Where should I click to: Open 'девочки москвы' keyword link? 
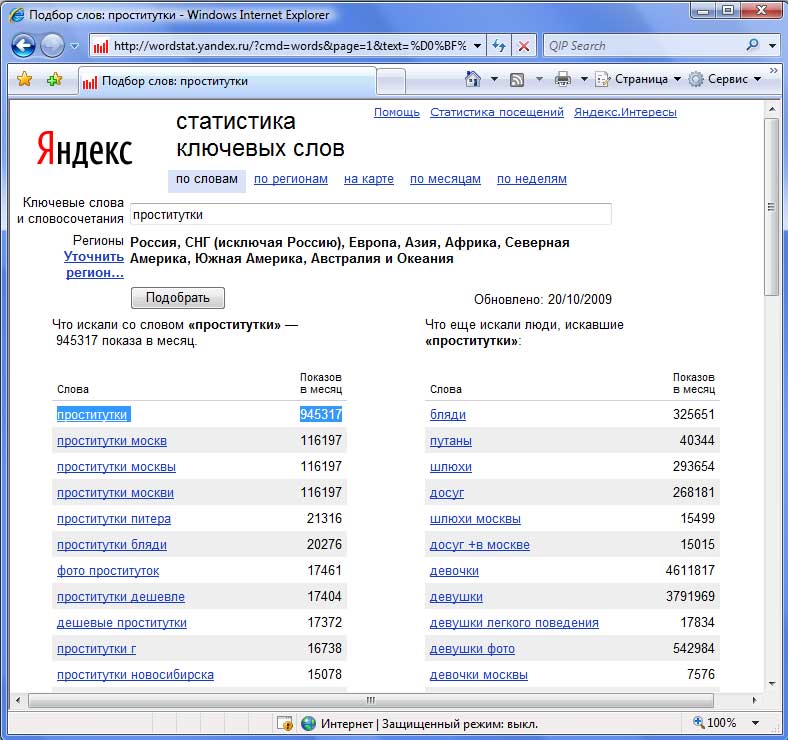pyautogui.click(x=478, y=675)
